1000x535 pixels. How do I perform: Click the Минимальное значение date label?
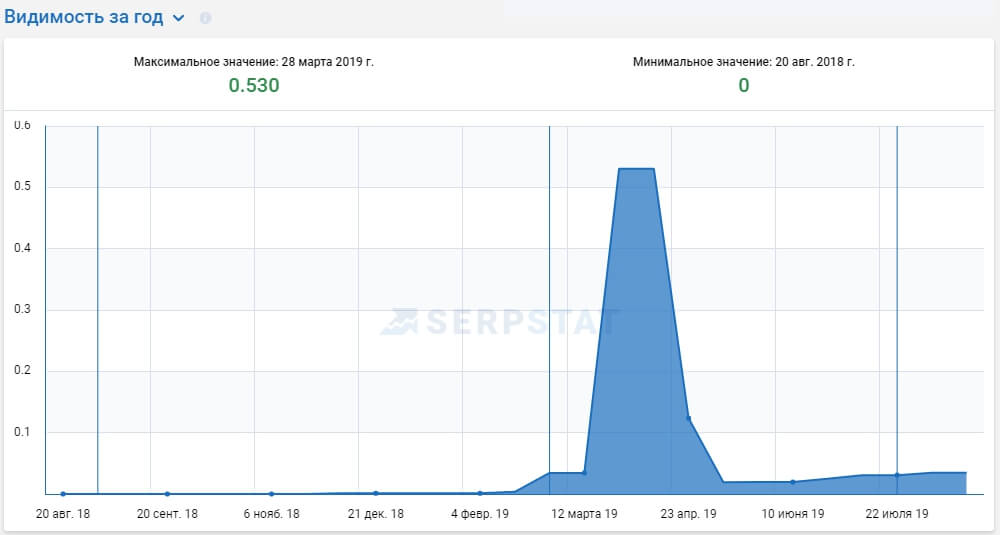pos(744,62)
